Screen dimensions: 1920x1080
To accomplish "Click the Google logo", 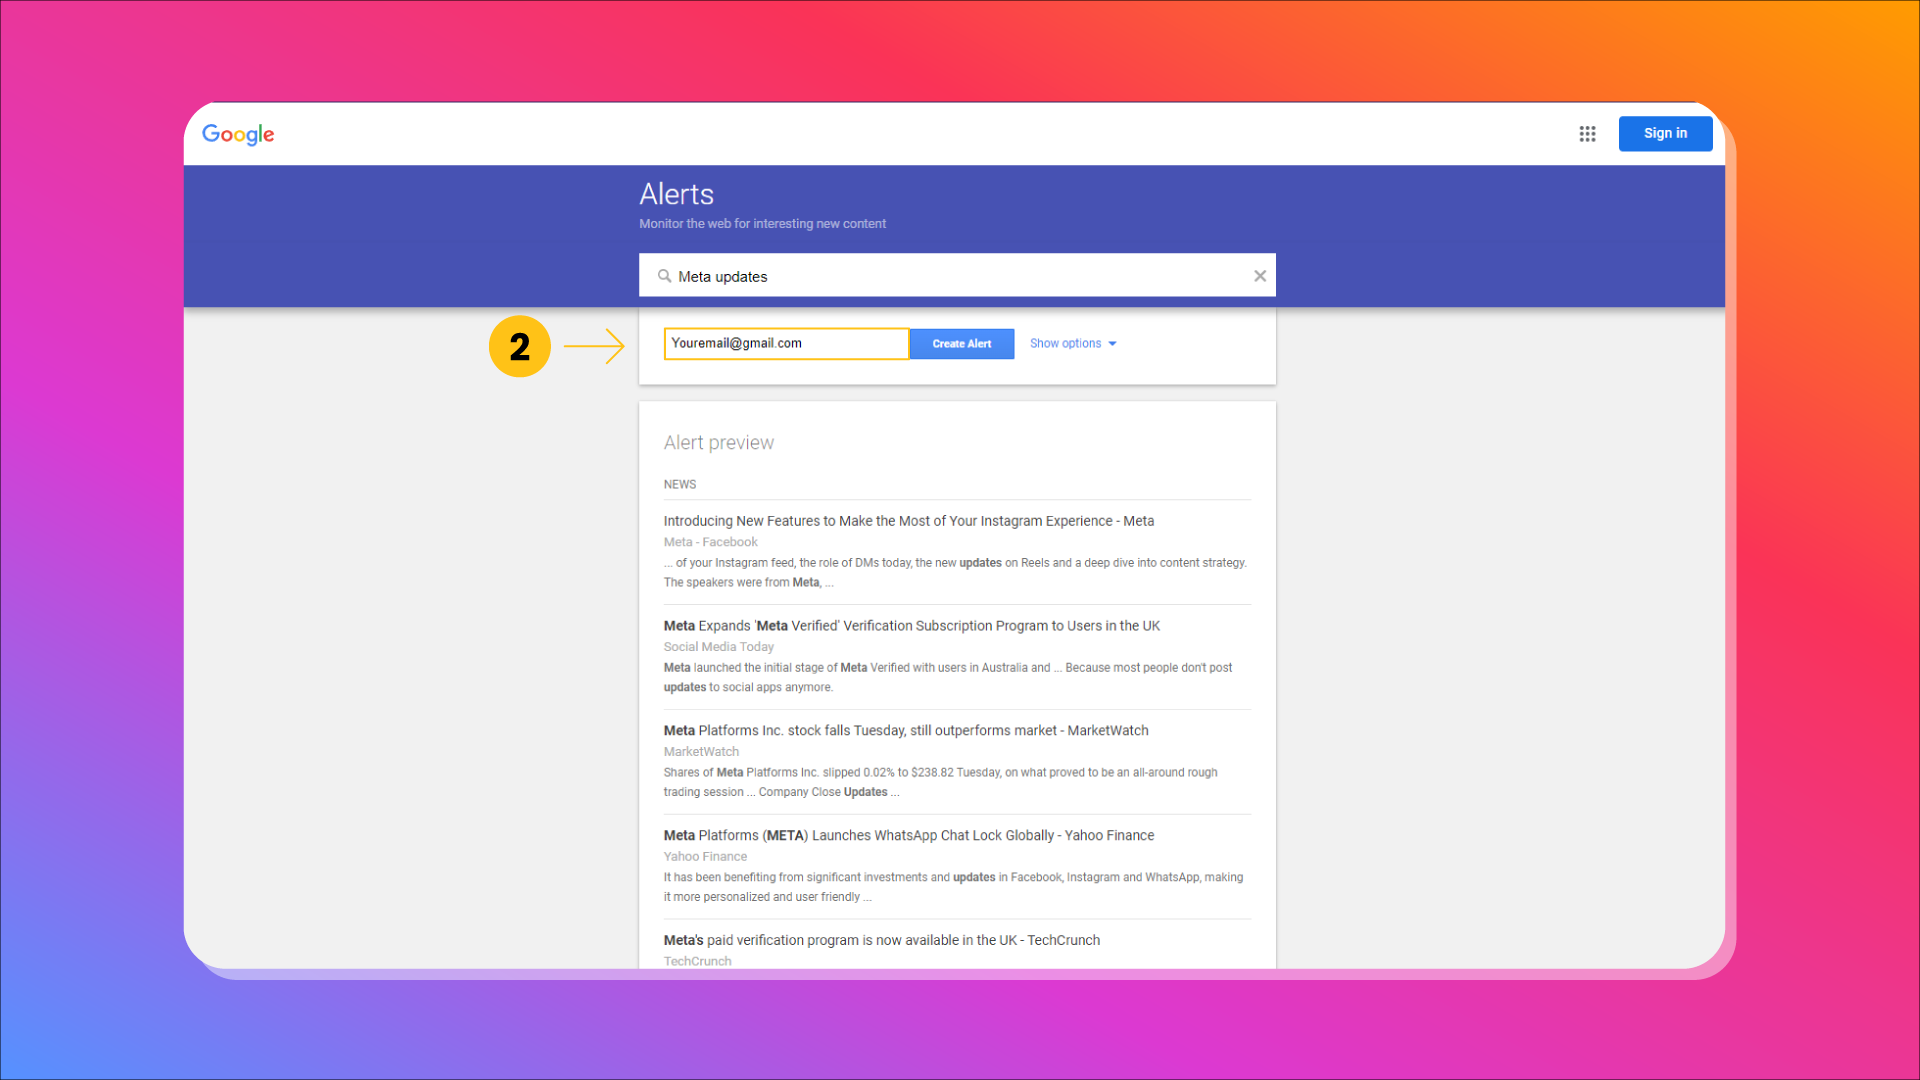I will coord(238,134).
